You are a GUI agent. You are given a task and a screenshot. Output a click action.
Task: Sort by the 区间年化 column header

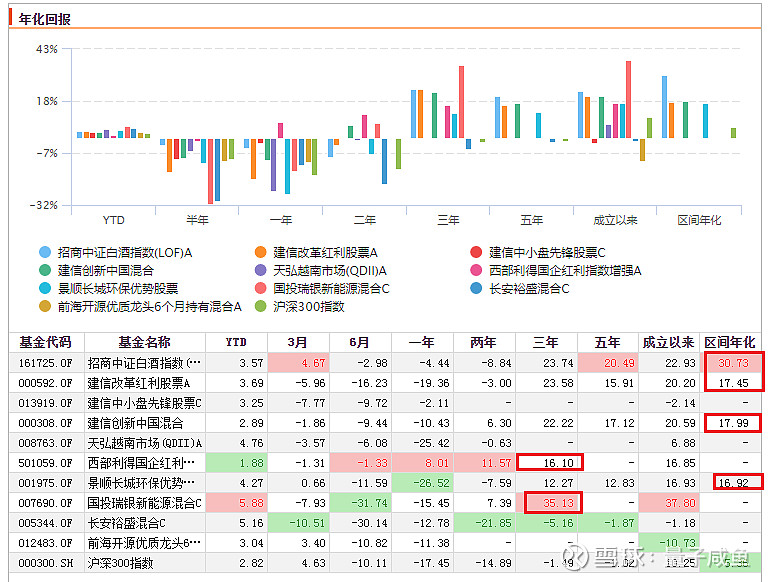coord(730,343)
